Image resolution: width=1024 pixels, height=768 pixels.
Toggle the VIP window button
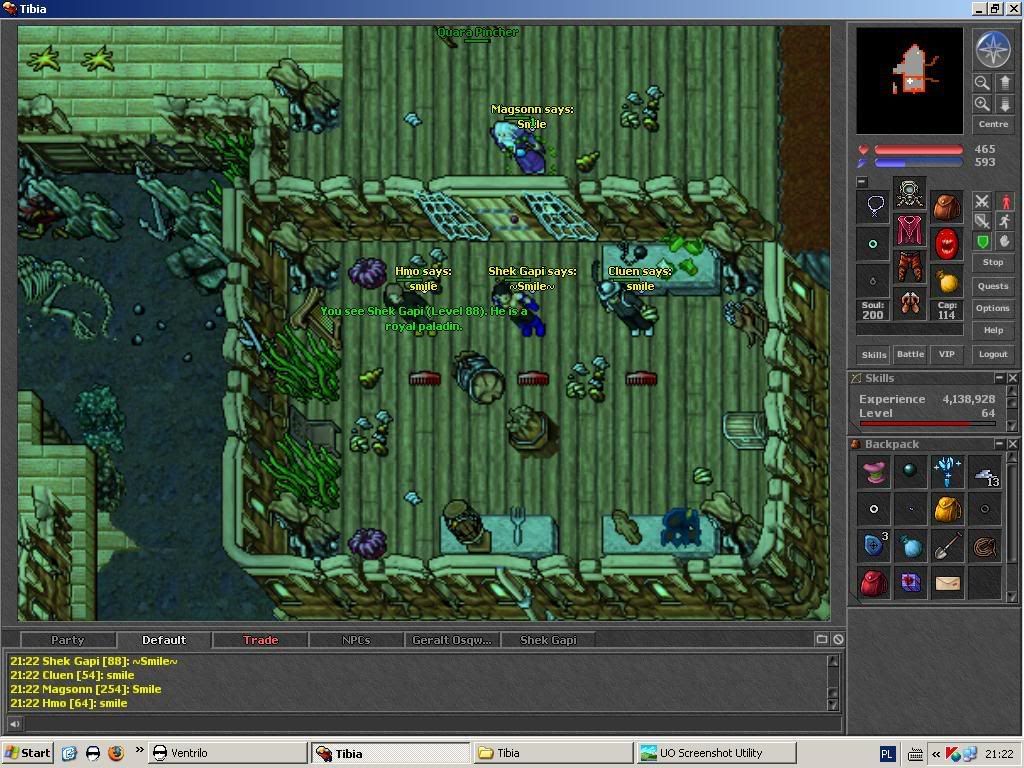coord(947,354)
